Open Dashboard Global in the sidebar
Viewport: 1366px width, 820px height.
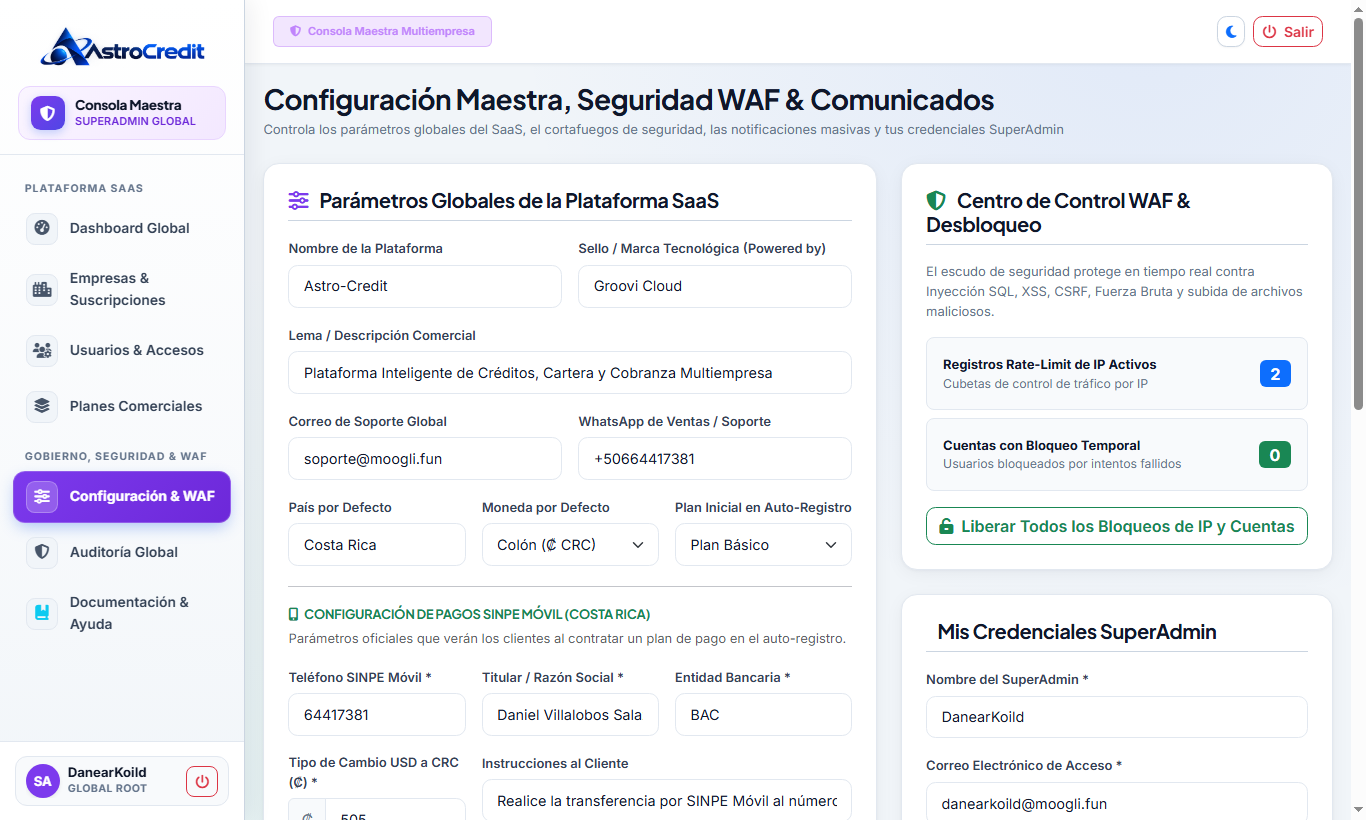pos(122,228)
